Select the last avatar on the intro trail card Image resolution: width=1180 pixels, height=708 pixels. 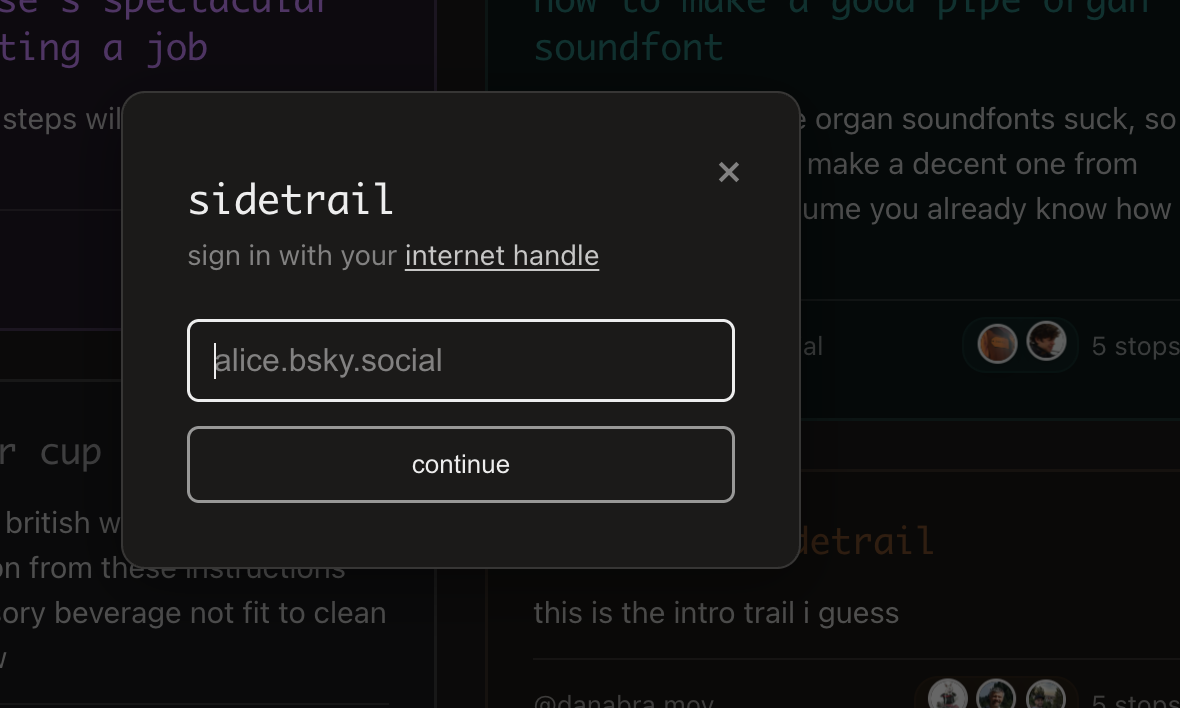pyautogui.click(x=1045, y=696)
